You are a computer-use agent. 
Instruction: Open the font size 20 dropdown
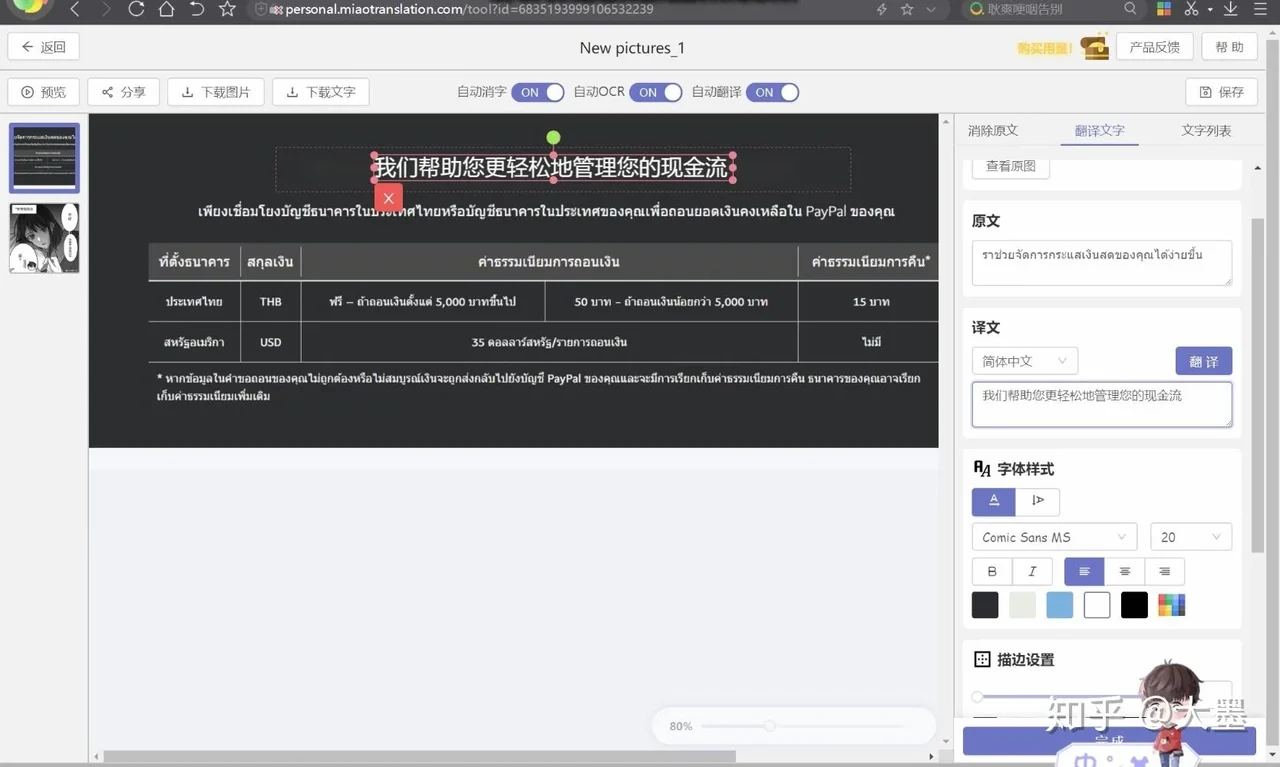tap(1191, 537)
